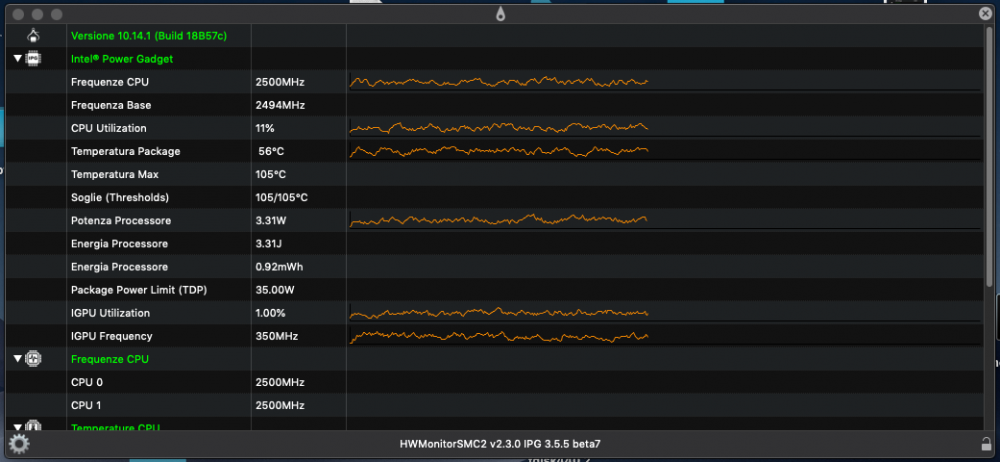Select the Temperature CPU group header
This screenshot has height=462, width=1000.
click(x=115, y=427)
